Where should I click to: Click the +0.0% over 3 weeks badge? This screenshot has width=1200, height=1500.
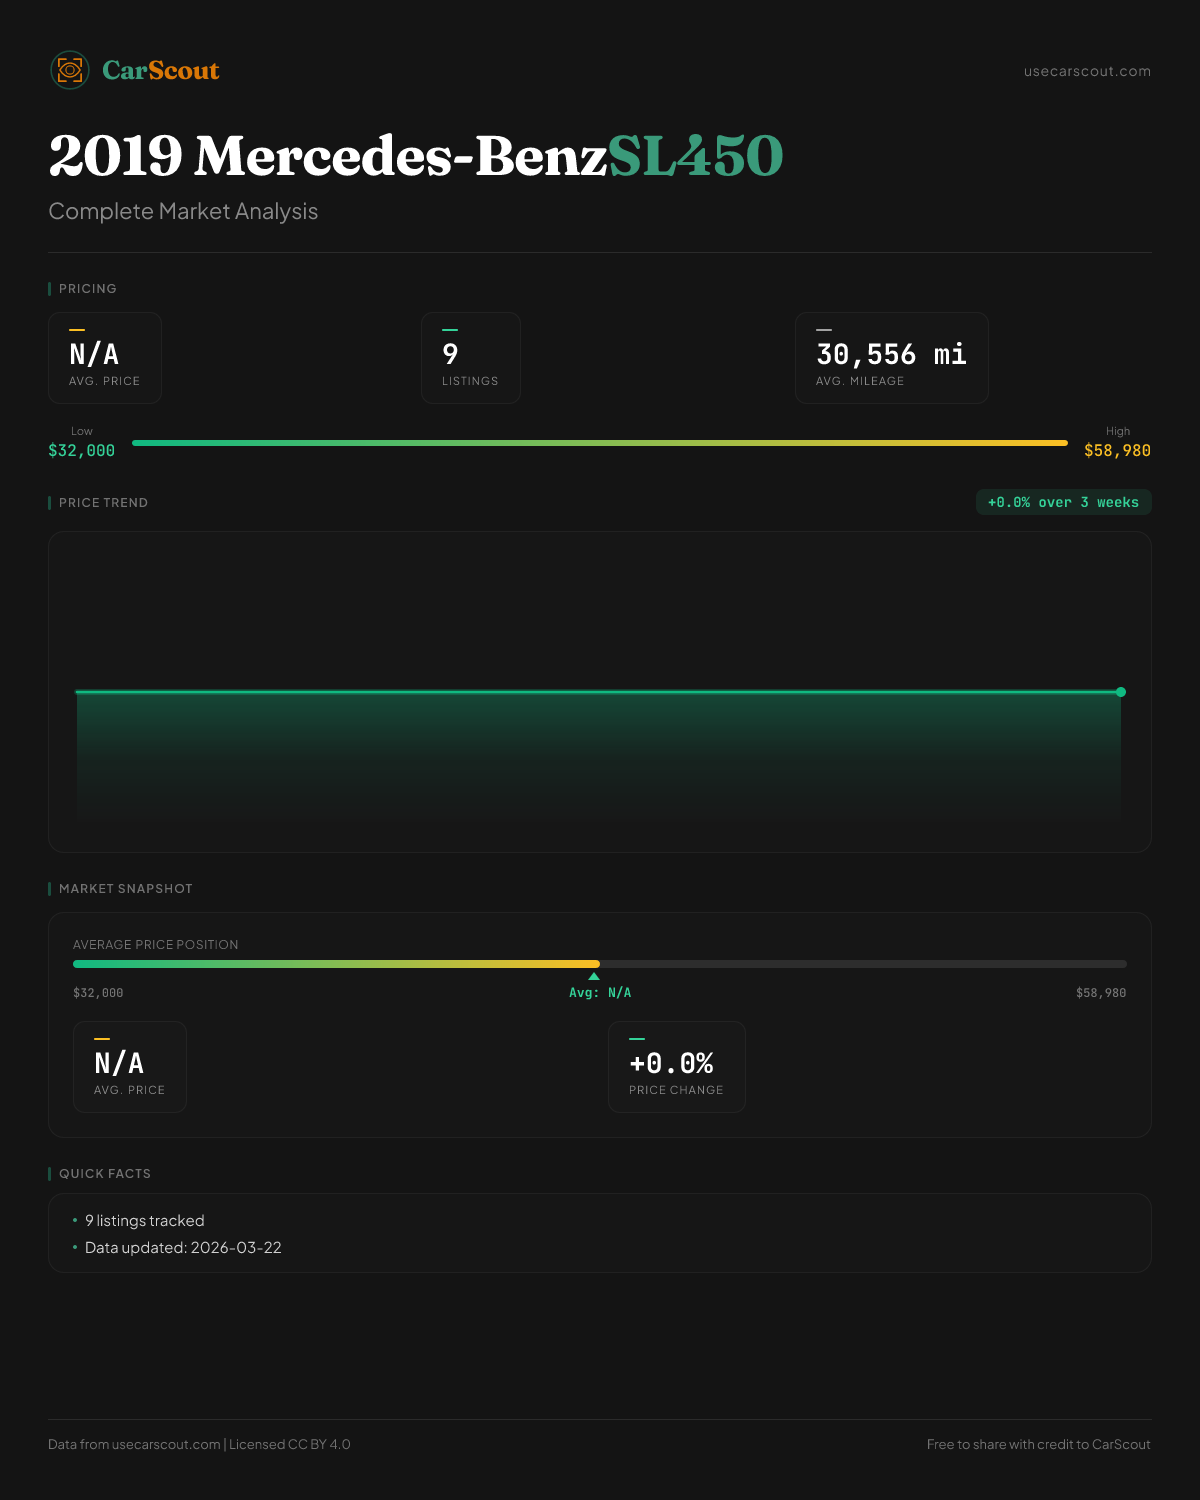pyautogui.click(x=1063, y=502)
